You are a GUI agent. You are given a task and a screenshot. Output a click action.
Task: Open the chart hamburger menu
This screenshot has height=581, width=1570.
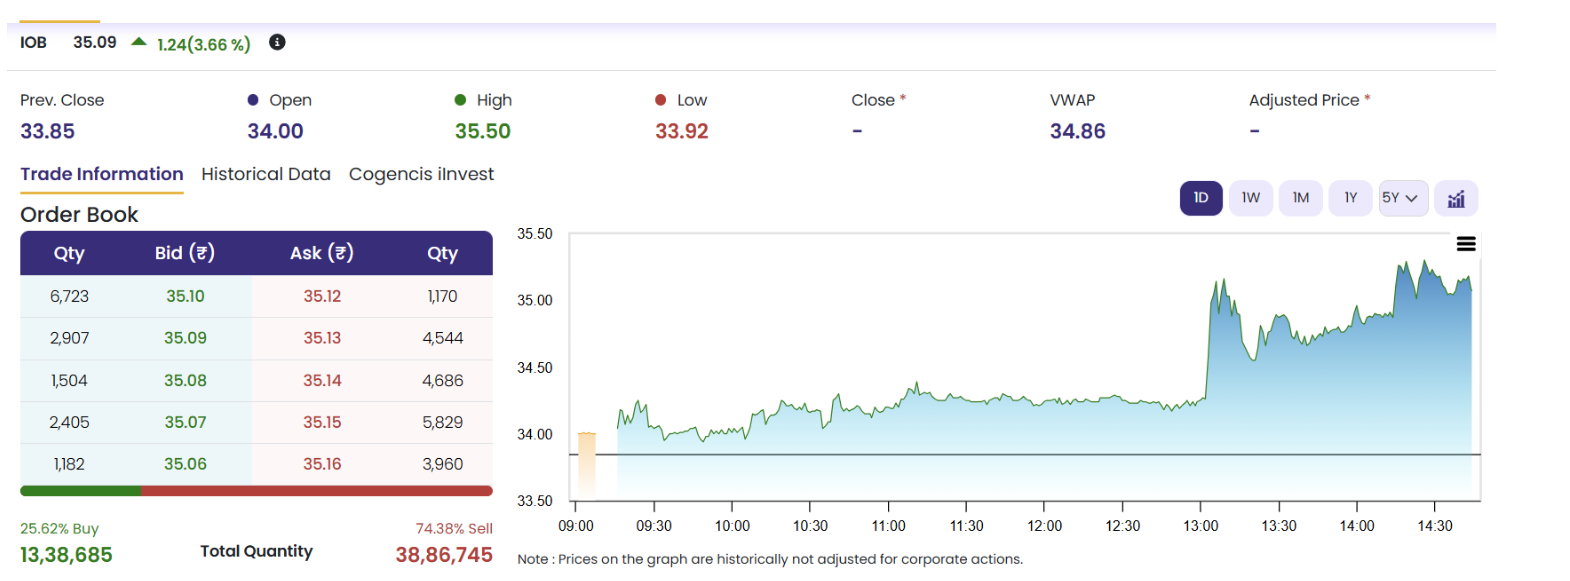[1466, 244]
